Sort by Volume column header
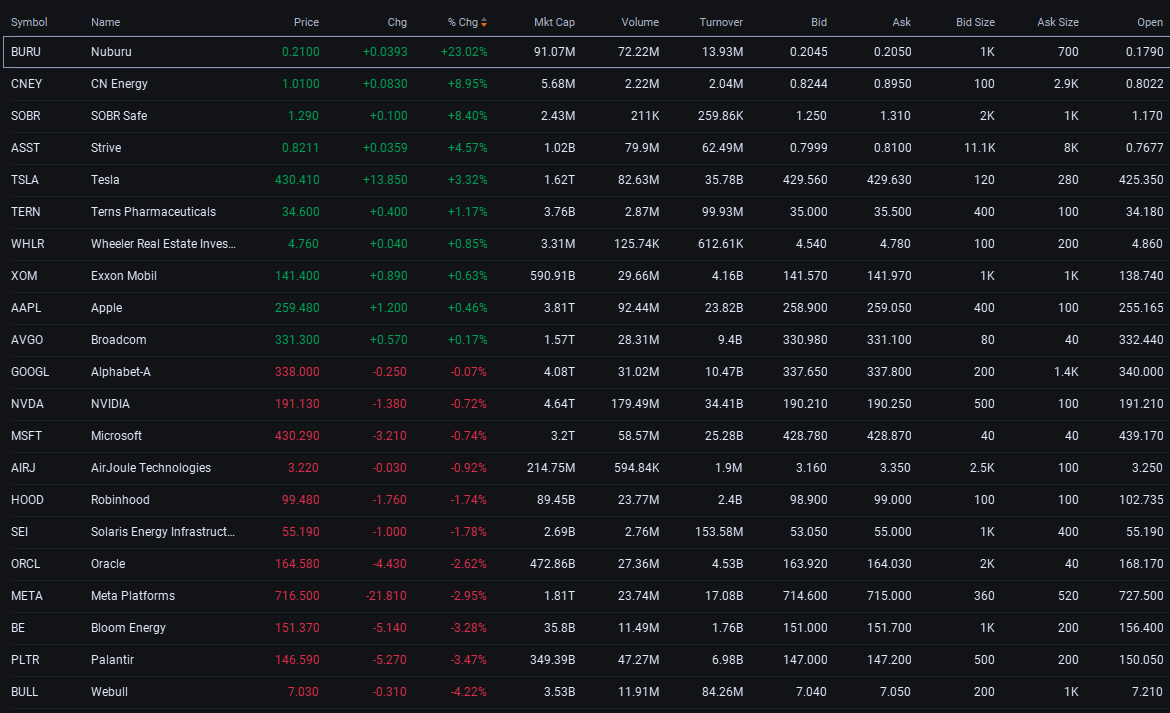The image size is (1170, 713). coord(640,22)
